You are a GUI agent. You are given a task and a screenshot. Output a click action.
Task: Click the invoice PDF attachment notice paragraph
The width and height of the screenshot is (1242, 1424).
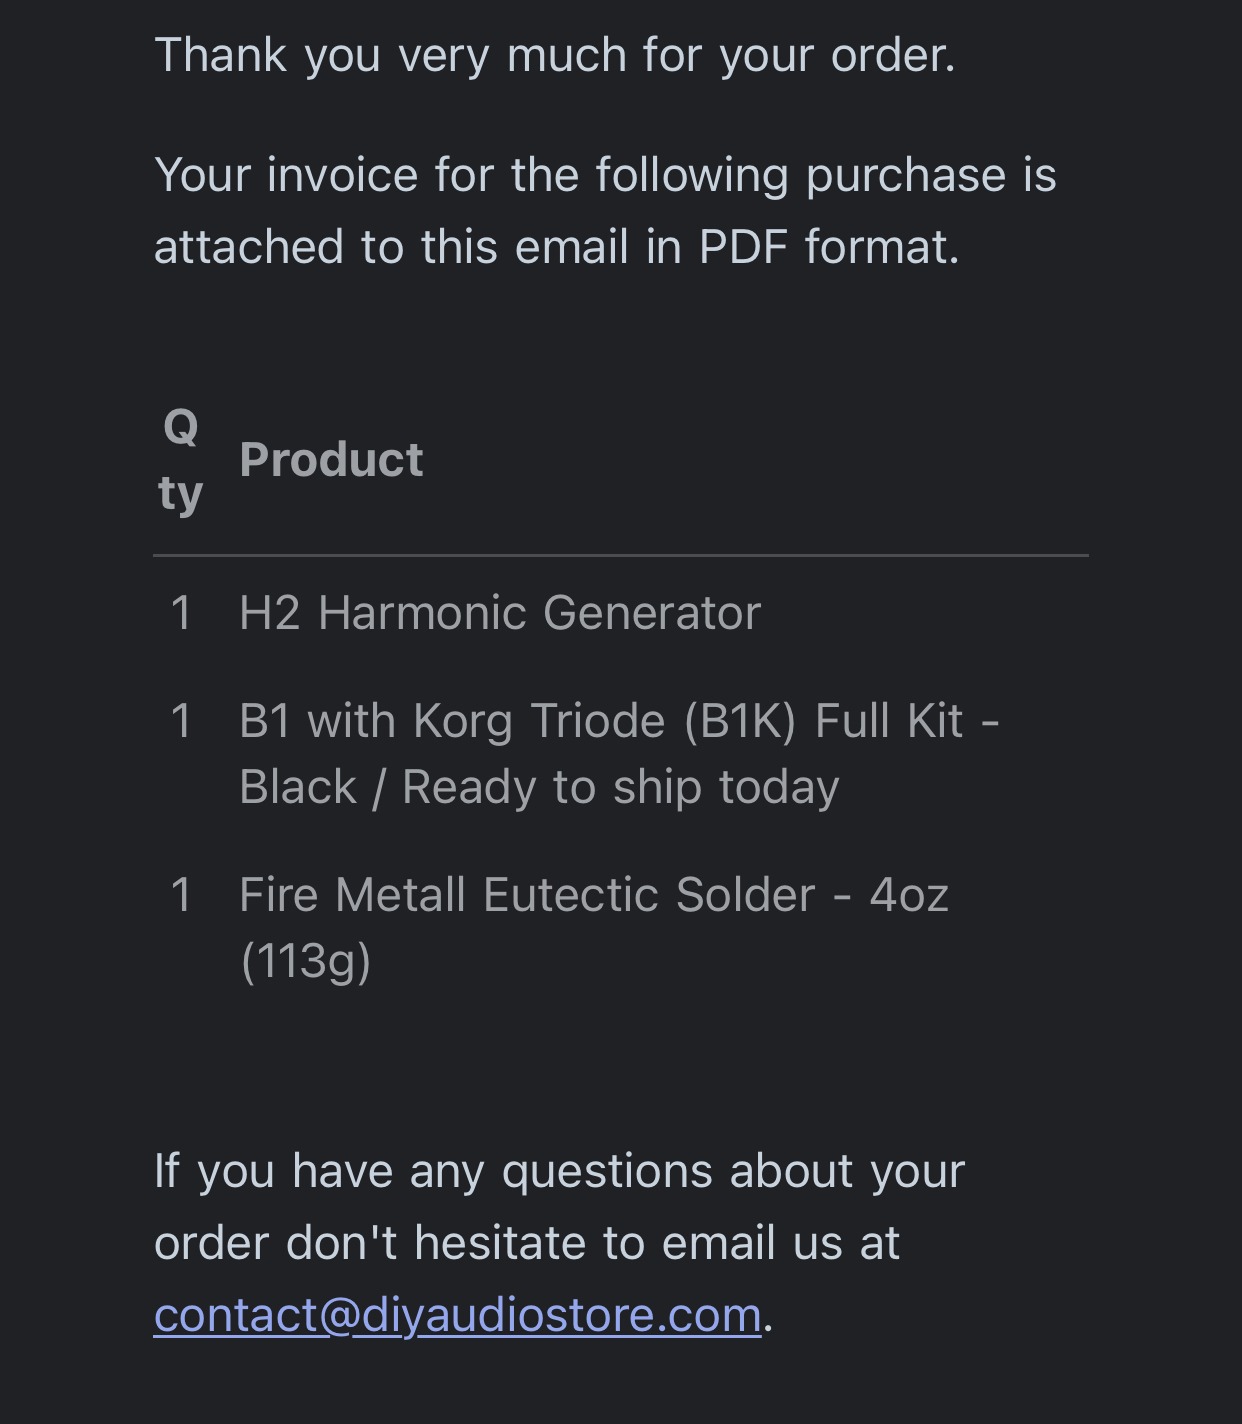tap(605, 210)
